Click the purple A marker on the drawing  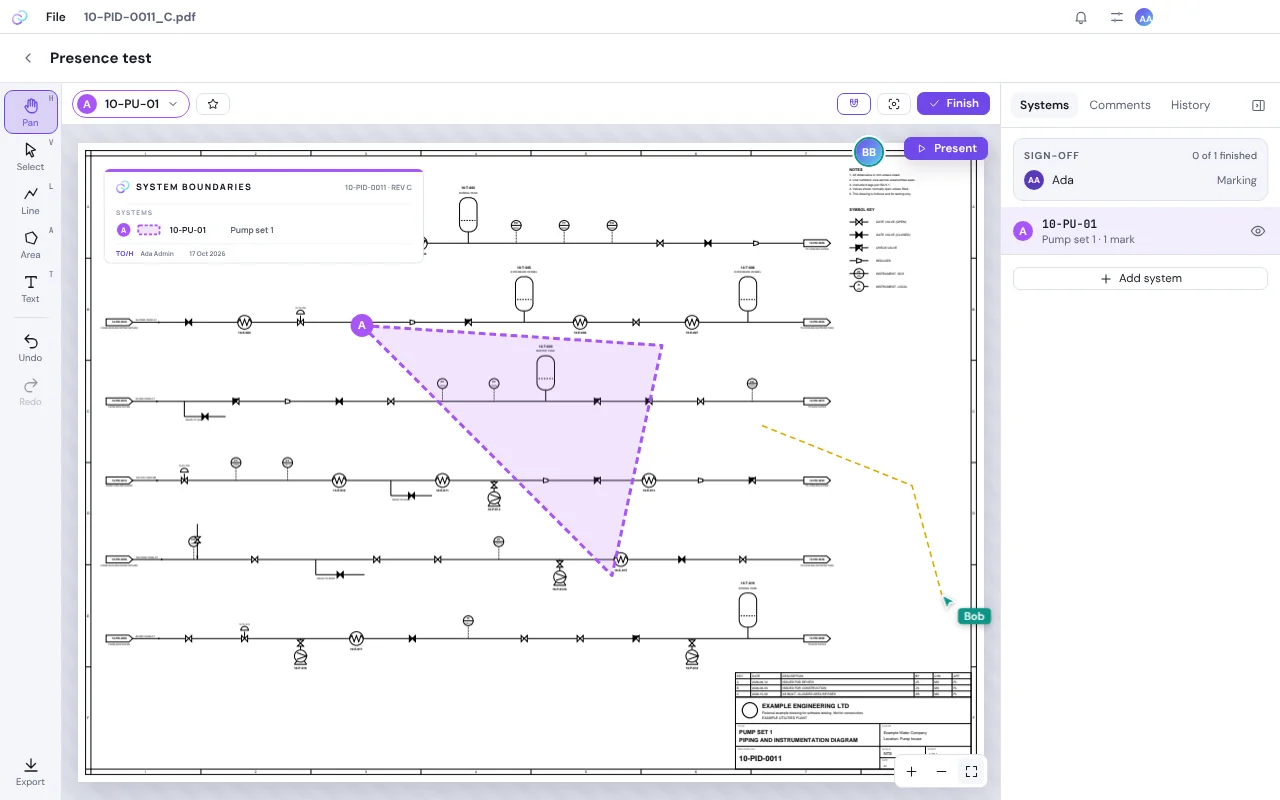pos(362,325)
